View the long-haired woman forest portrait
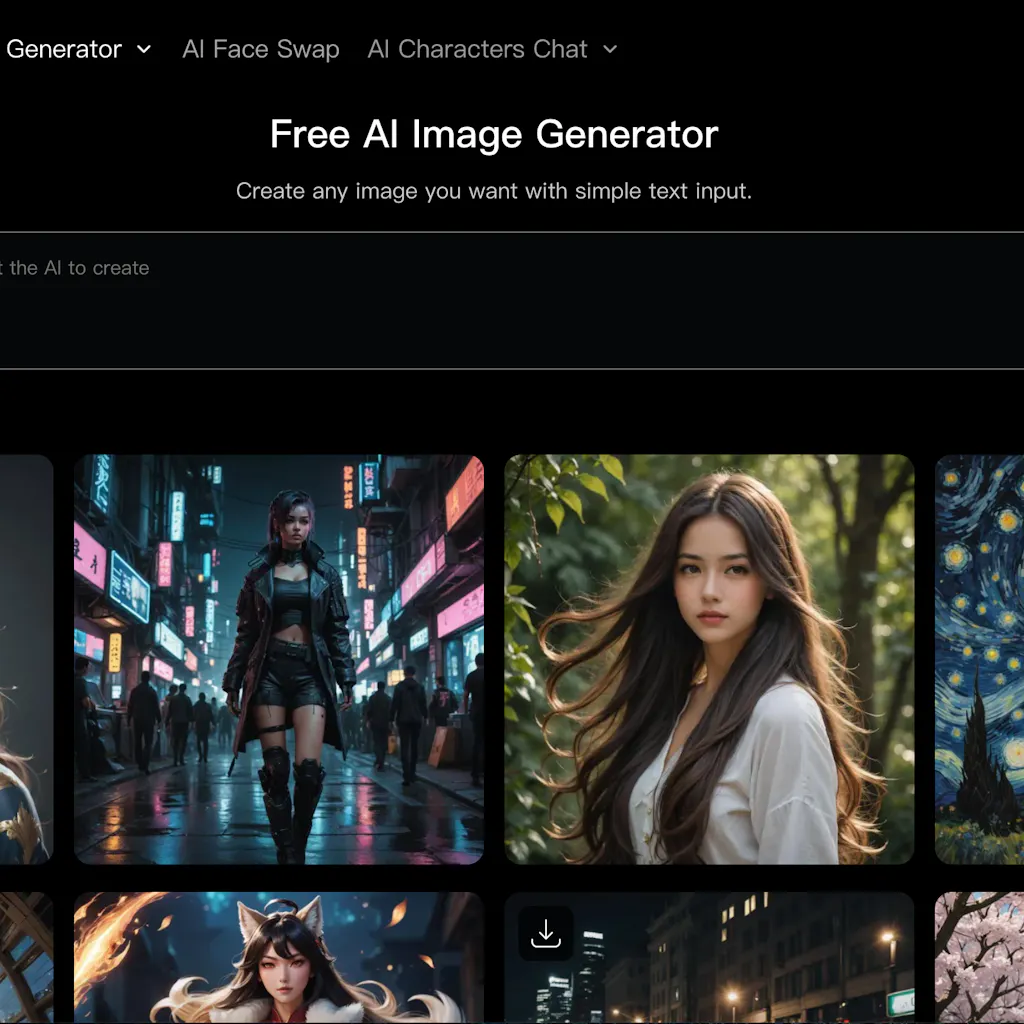This screenshot has width=1024, height=1024. (x=709, y=659)
